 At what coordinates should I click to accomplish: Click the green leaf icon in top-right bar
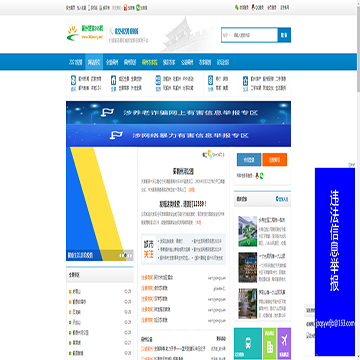(237, 7)
